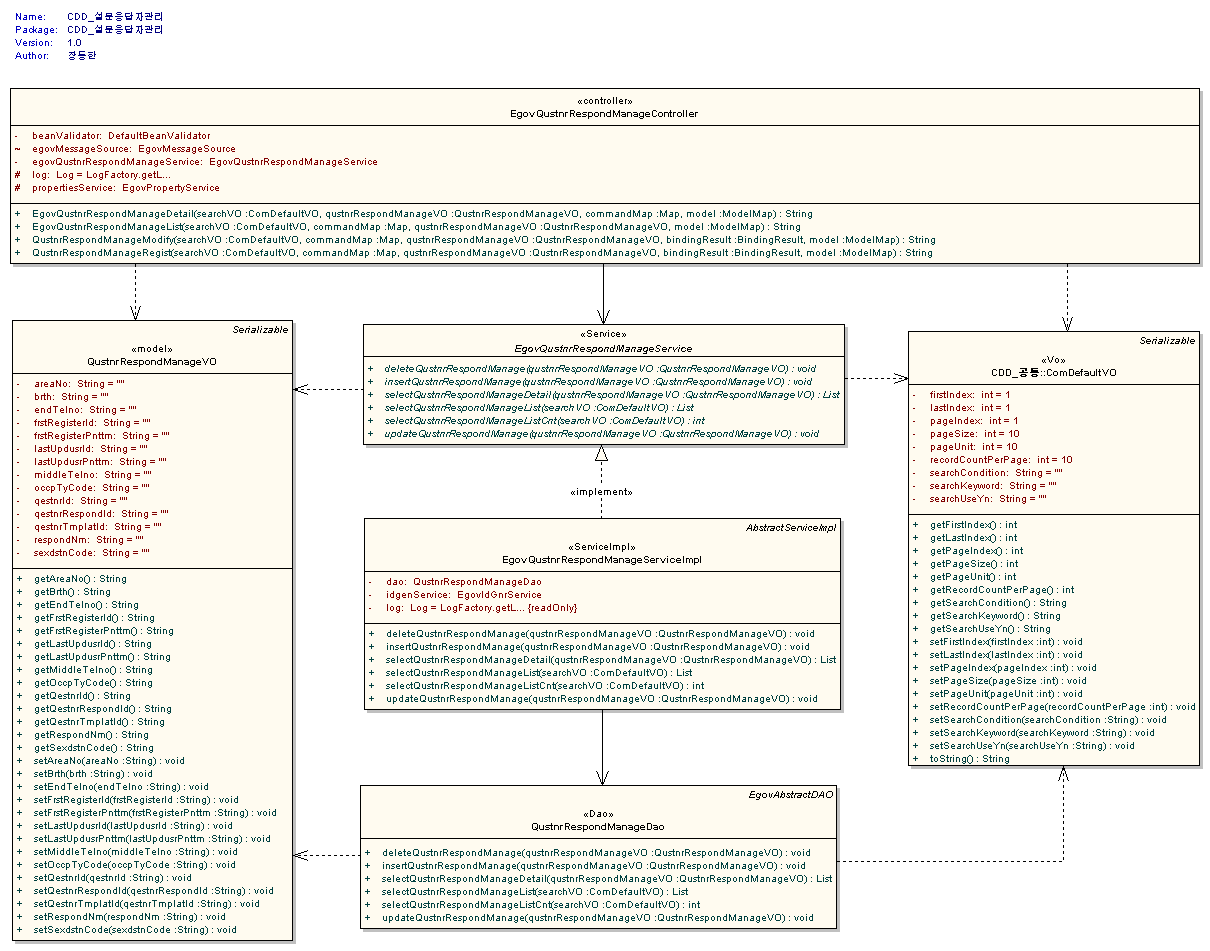The width and height of the screenshot is (1210, 951).
Task: Select the QustnrRespondManageVO model class name
Action: click(152, 361)
